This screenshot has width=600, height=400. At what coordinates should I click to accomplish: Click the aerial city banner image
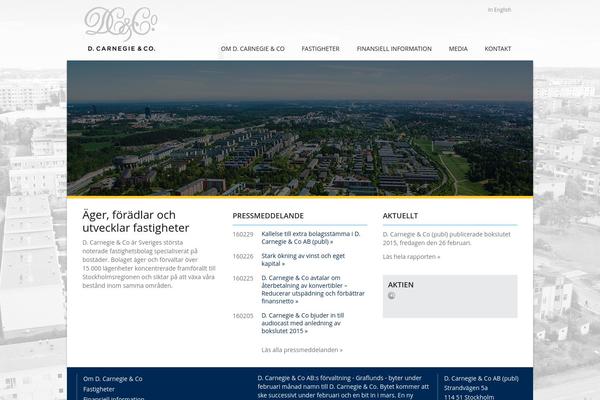coord(300,128)
